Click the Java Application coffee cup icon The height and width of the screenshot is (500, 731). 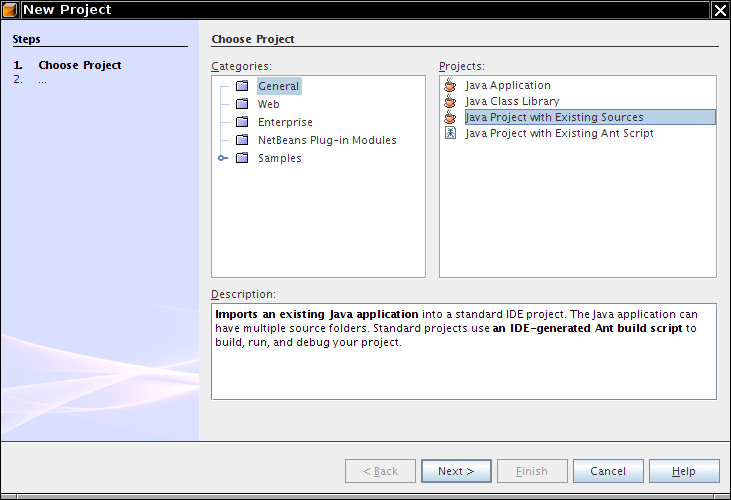coord(450,86)
